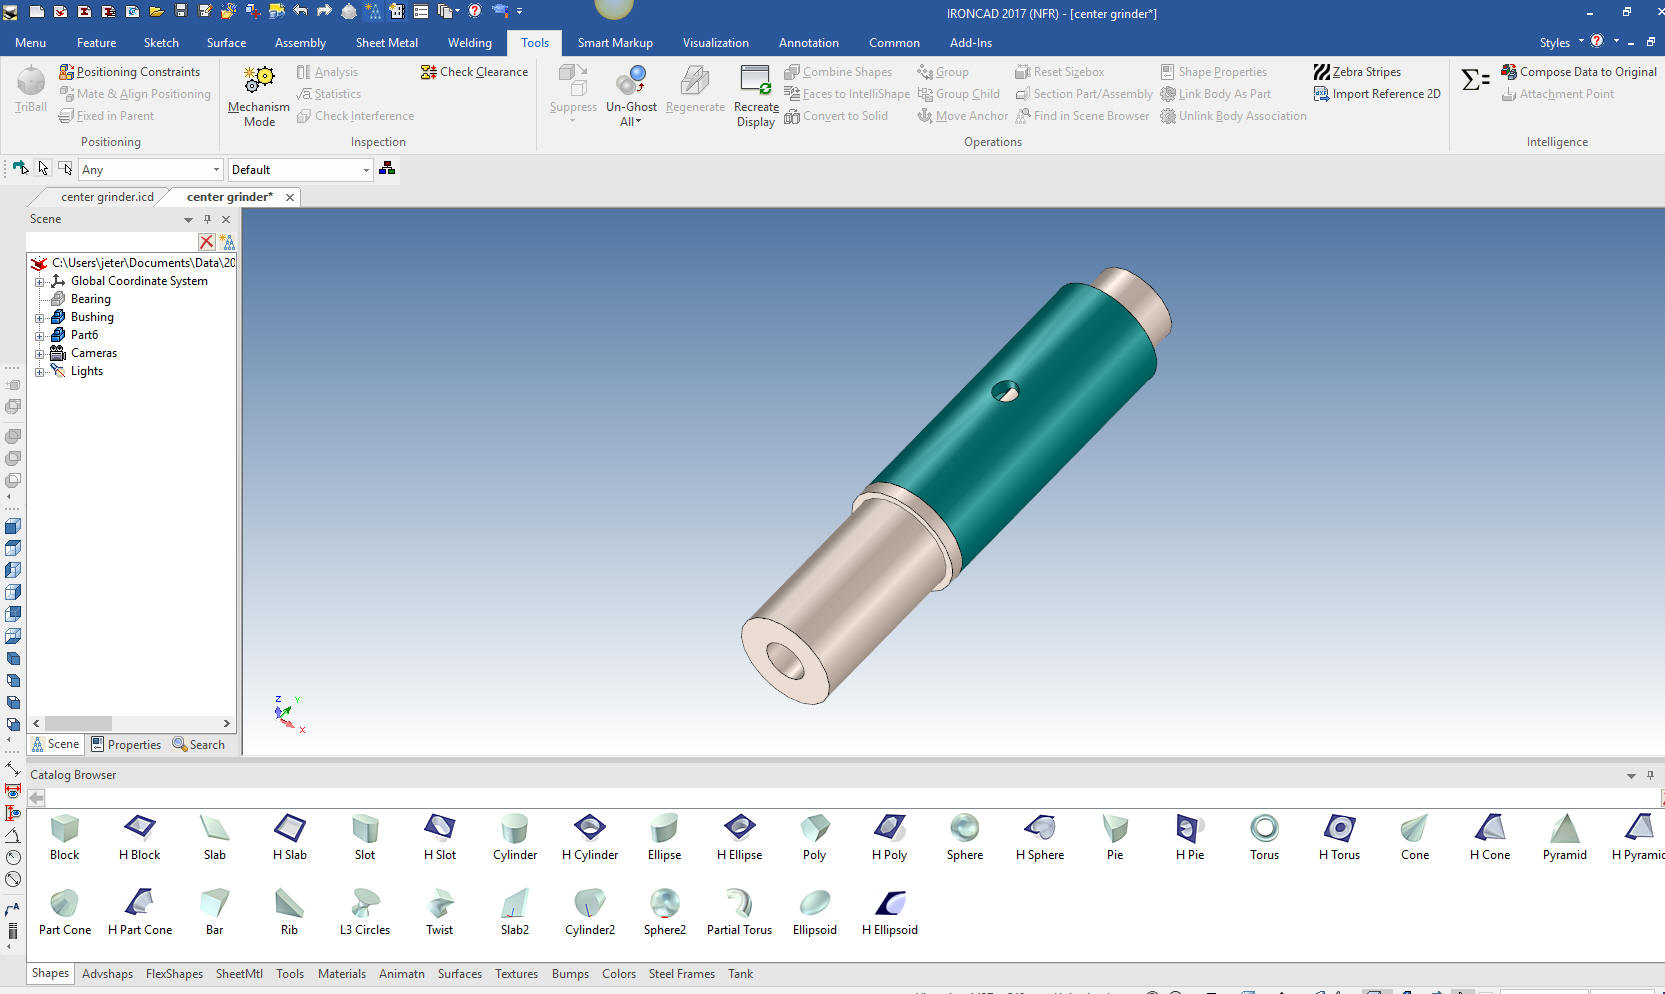The height and width of the screenshot is (994, 1665).
Task: Expand the Bushing tree node
Action: coord(40,318)
